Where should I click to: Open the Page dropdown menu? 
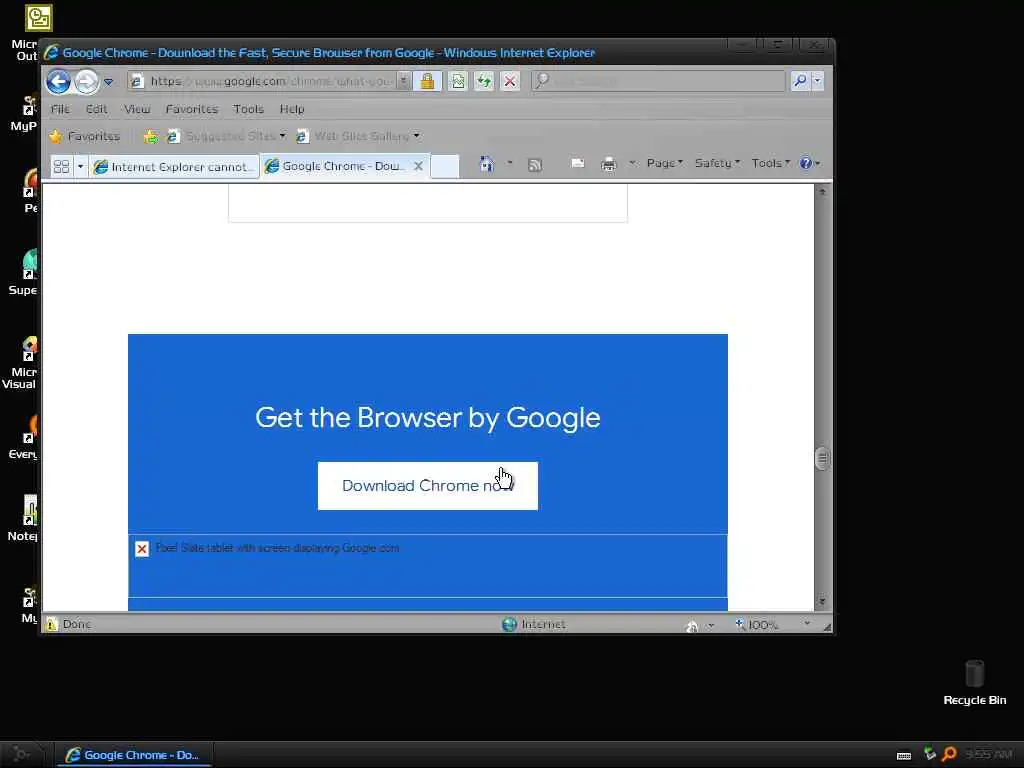point(664,163)
